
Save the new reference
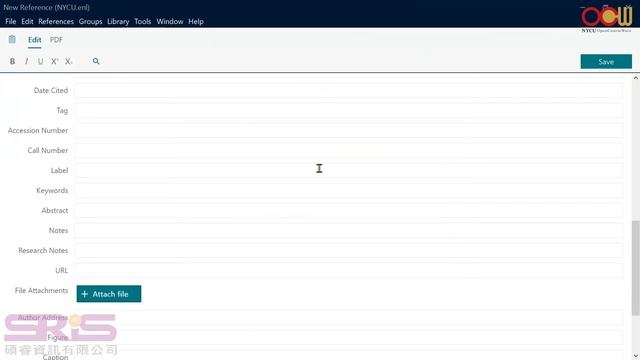tap(606, 62)
